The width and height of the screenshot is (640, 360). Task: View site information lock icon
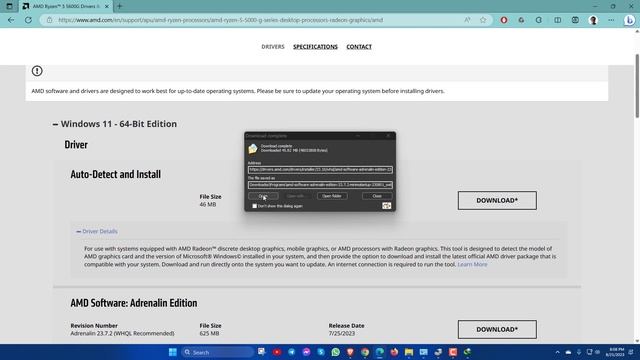tap(49, 20)
